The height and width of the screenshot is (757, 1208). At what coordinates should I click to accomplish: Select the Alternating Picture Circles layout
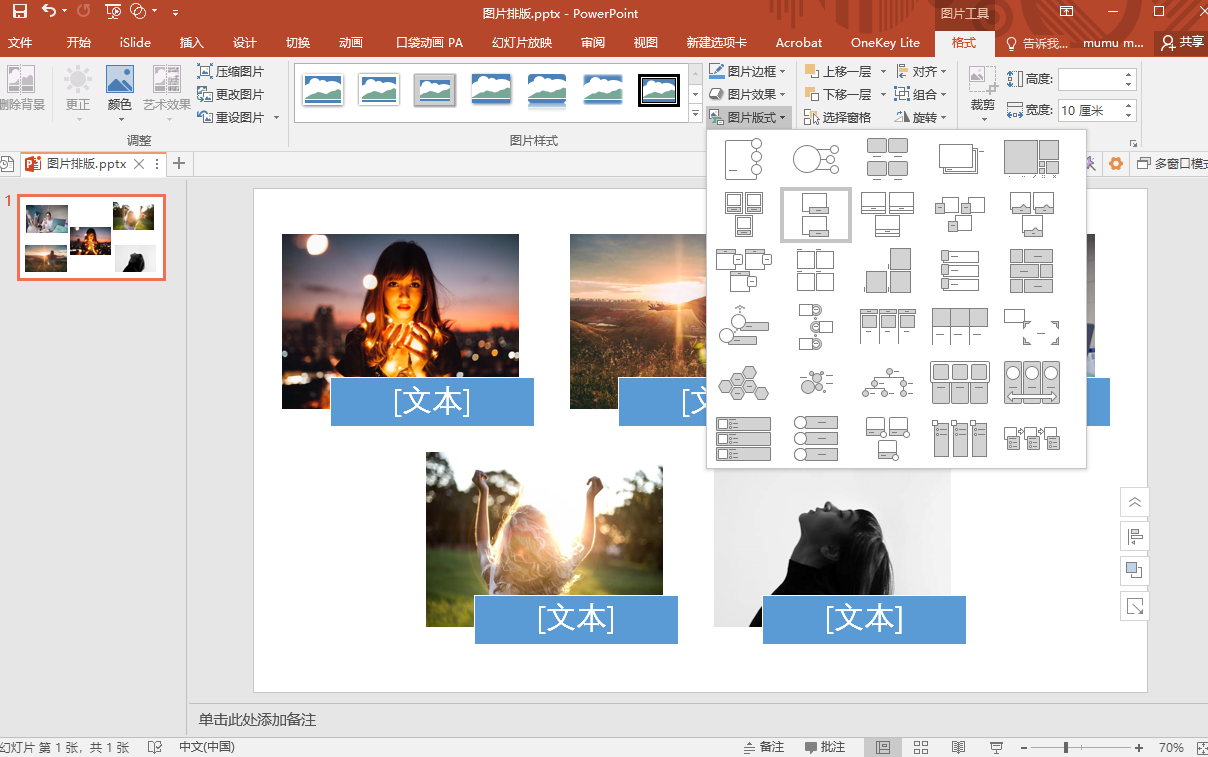coord(815,325)
